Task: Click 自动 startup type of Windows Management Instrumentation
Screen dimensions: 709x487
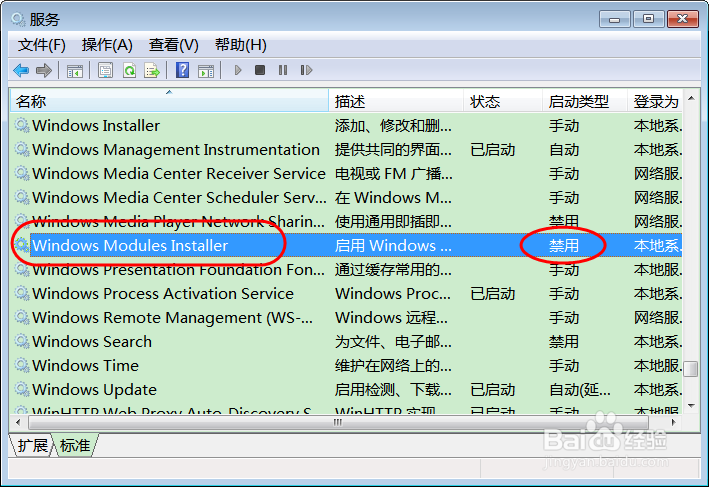Action: pyautogui.click(x=563, y=150)
